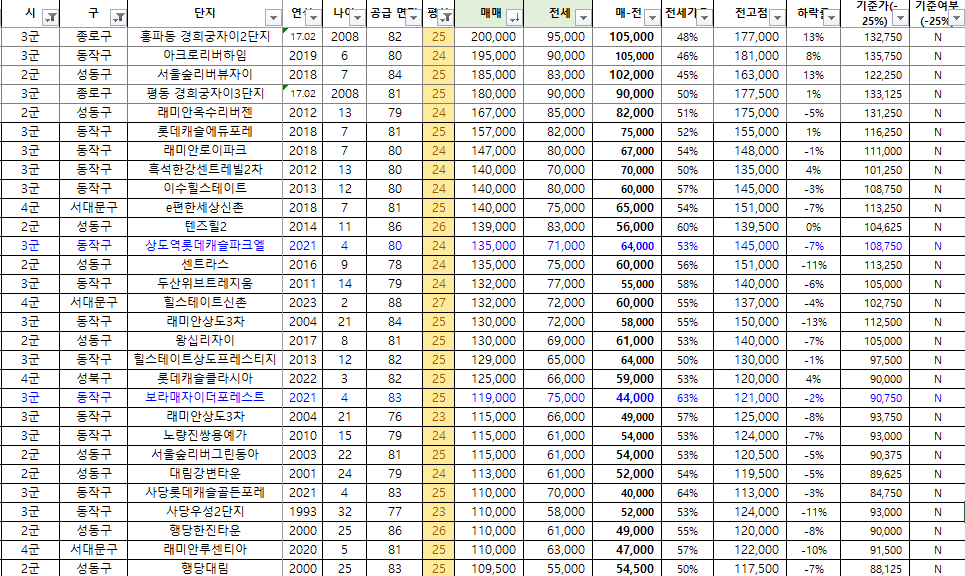Select the blue cell 보라매자이더포레스트
This screenshot has width=965, height=576.
click(x=205, y=398)
